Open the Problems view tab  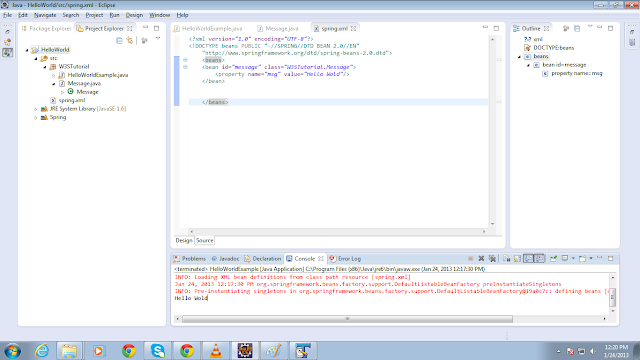[190, 259]
